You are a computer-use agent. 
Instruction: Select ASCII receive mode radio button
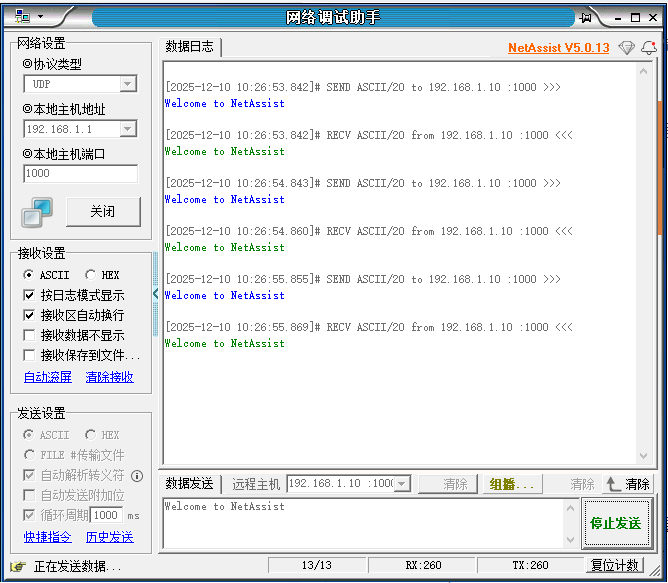[x=29, y=275]
